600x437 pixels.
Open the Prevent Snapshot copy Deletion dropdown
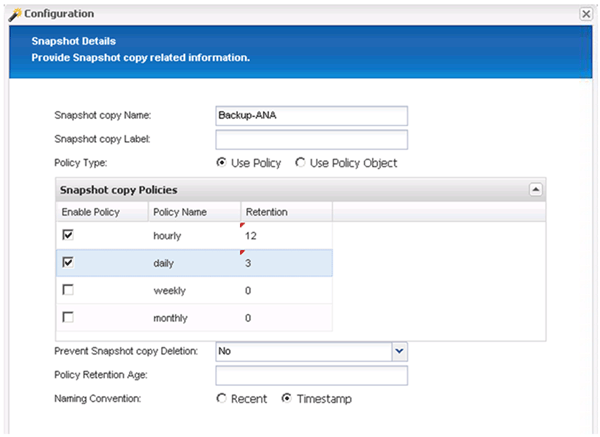click(x=399, y=352)
